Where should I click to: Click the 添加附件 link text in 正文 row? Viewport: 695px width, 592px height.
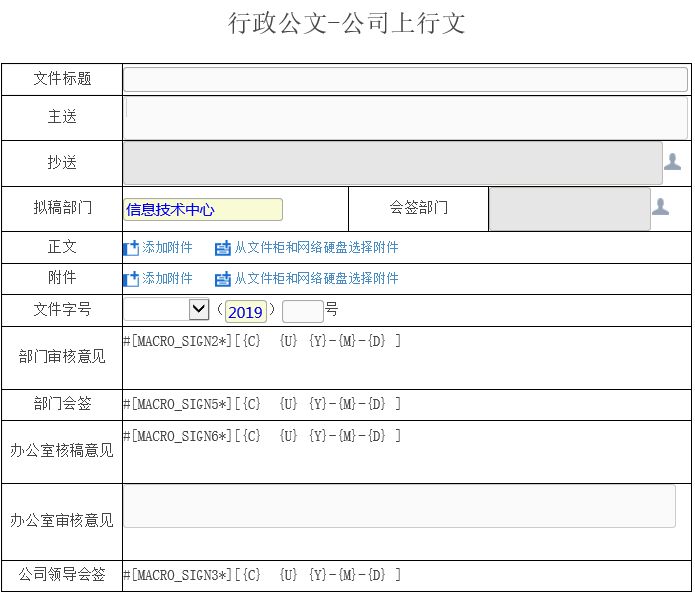click(167, 248)
